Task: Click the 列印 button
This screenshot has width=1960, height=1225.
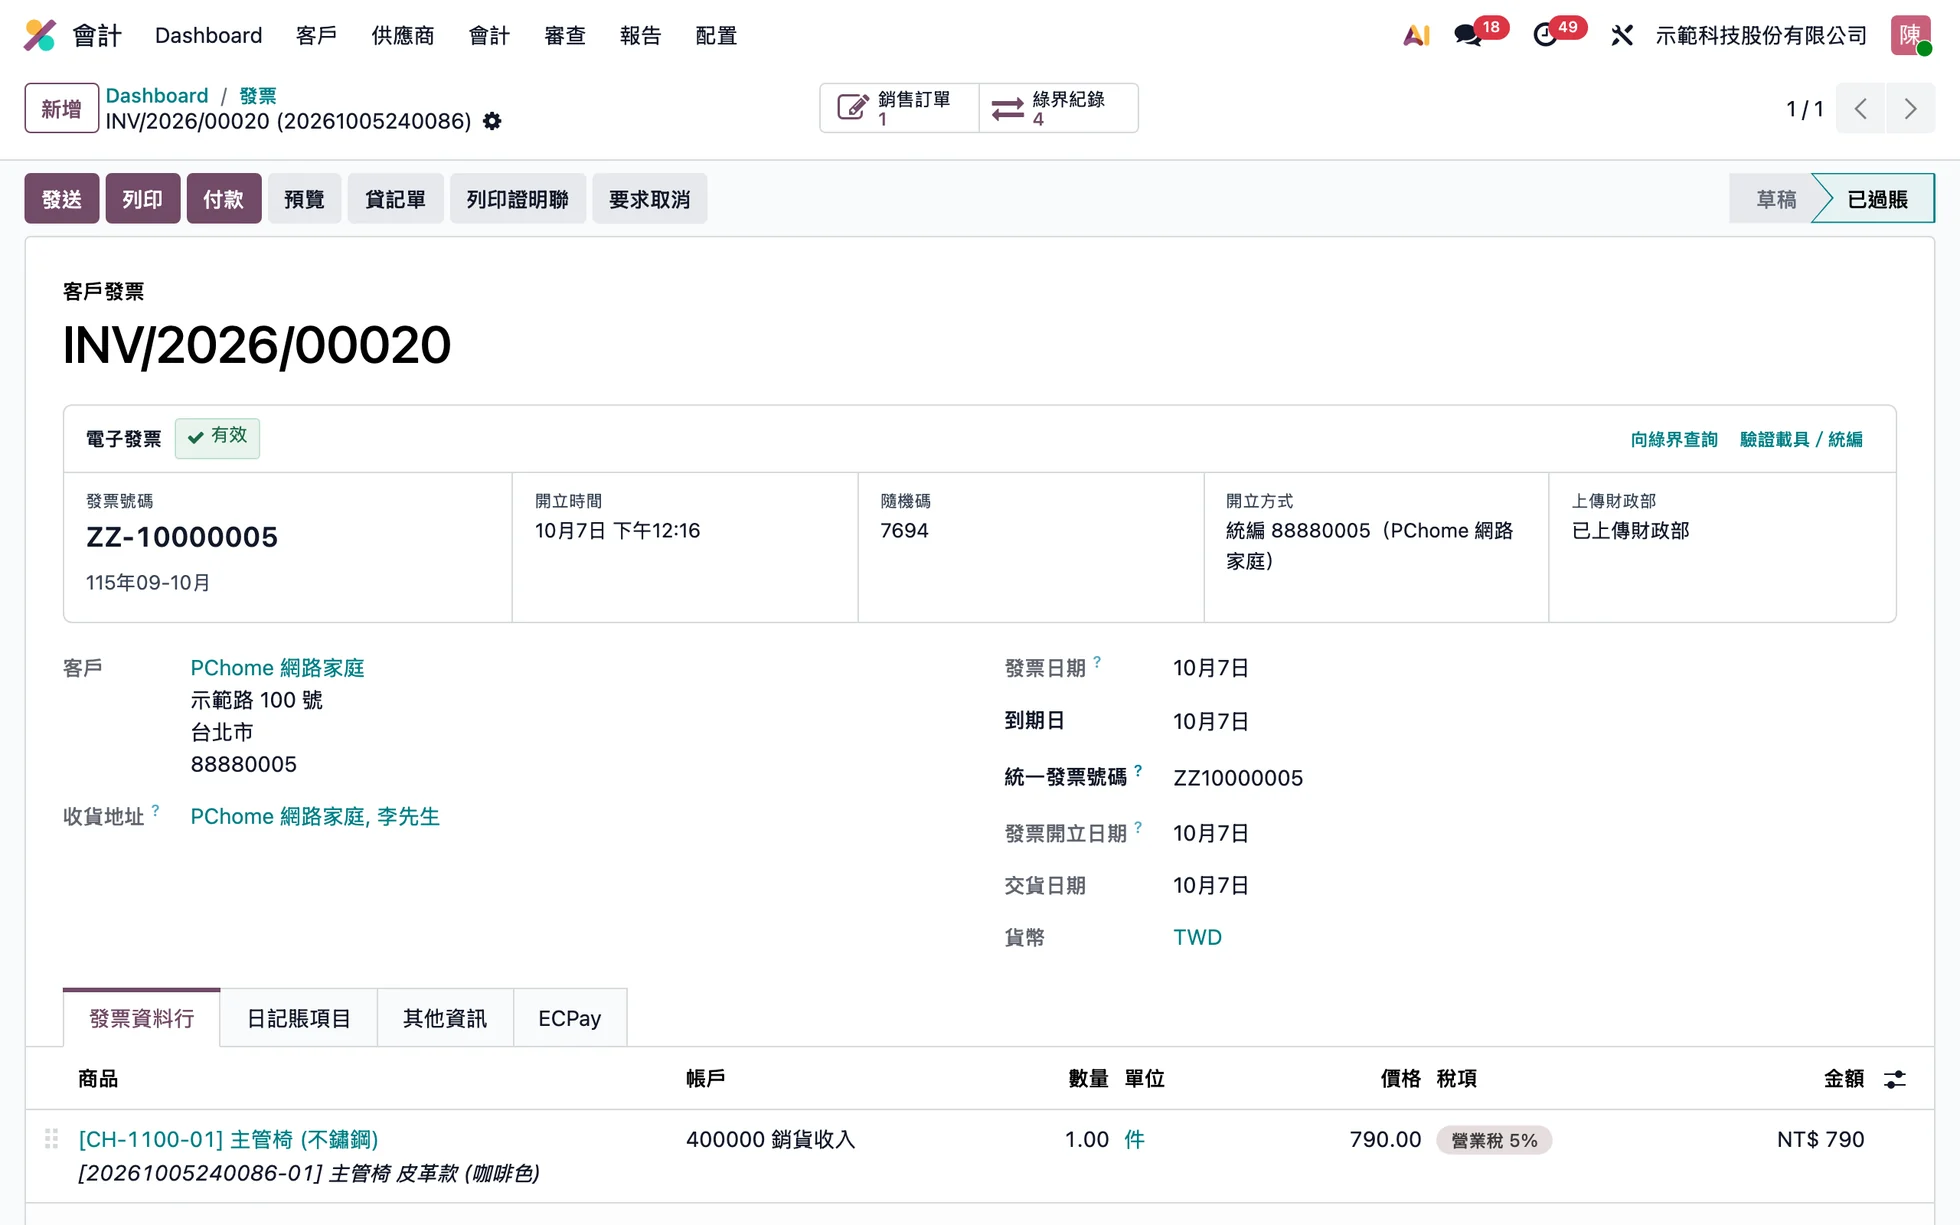Action: pyautogui.click(x=143, y=199)
